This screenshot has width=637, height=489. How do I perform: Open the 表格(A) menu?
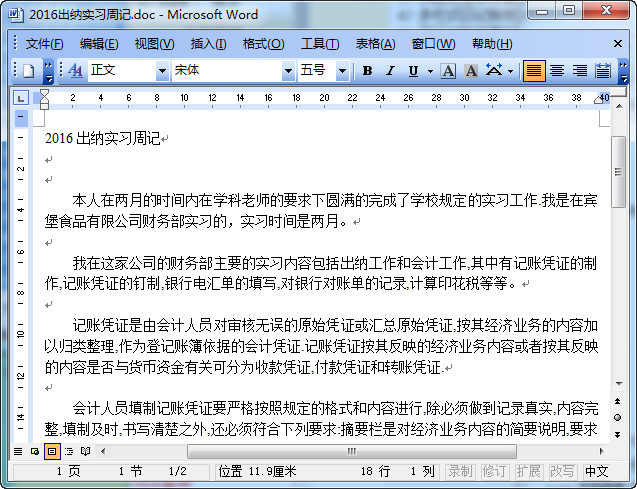[x=375, y=43]
